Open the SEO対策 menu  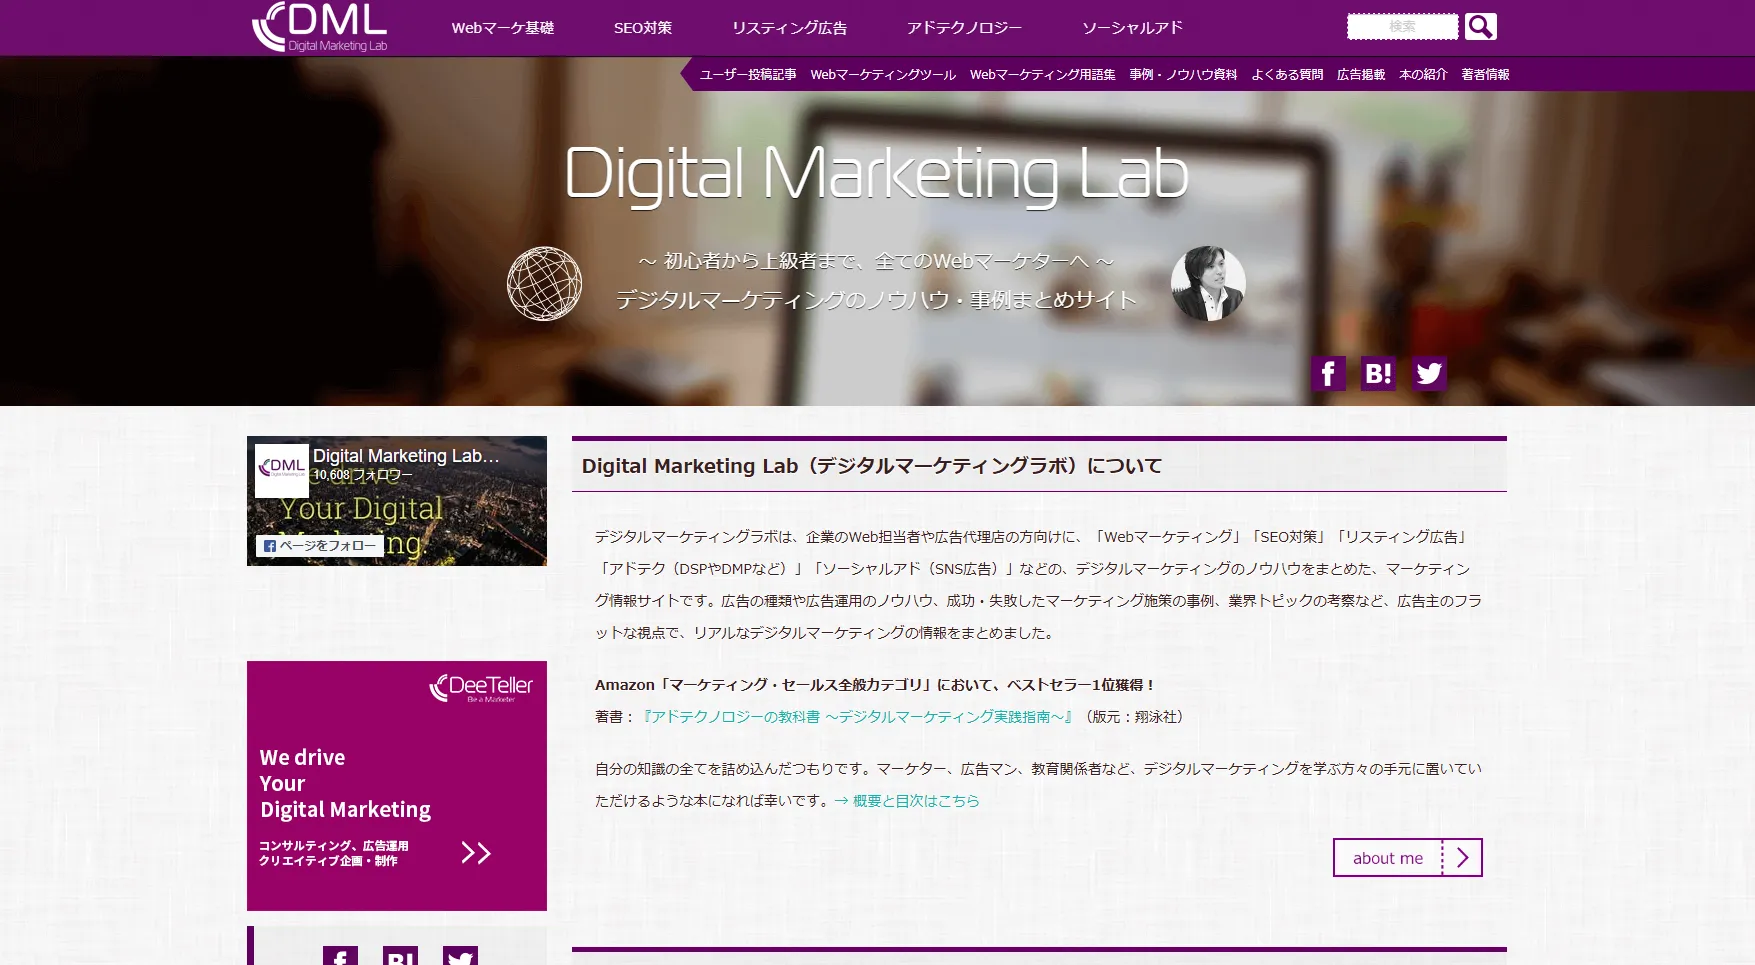[643, 28]
